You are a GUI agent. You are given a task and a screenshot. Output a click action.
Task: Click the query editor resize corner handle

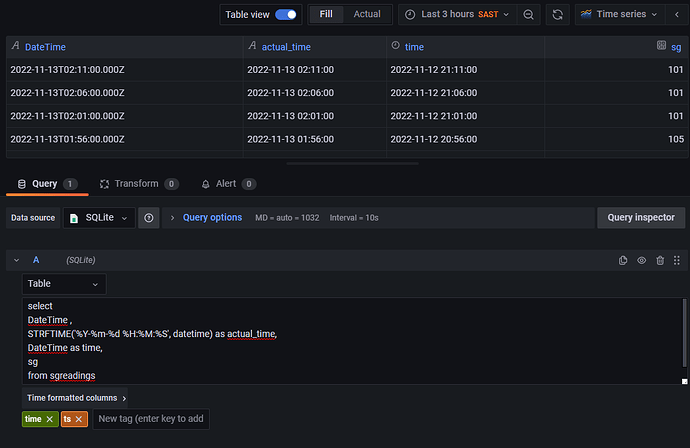tap(684, 382)
